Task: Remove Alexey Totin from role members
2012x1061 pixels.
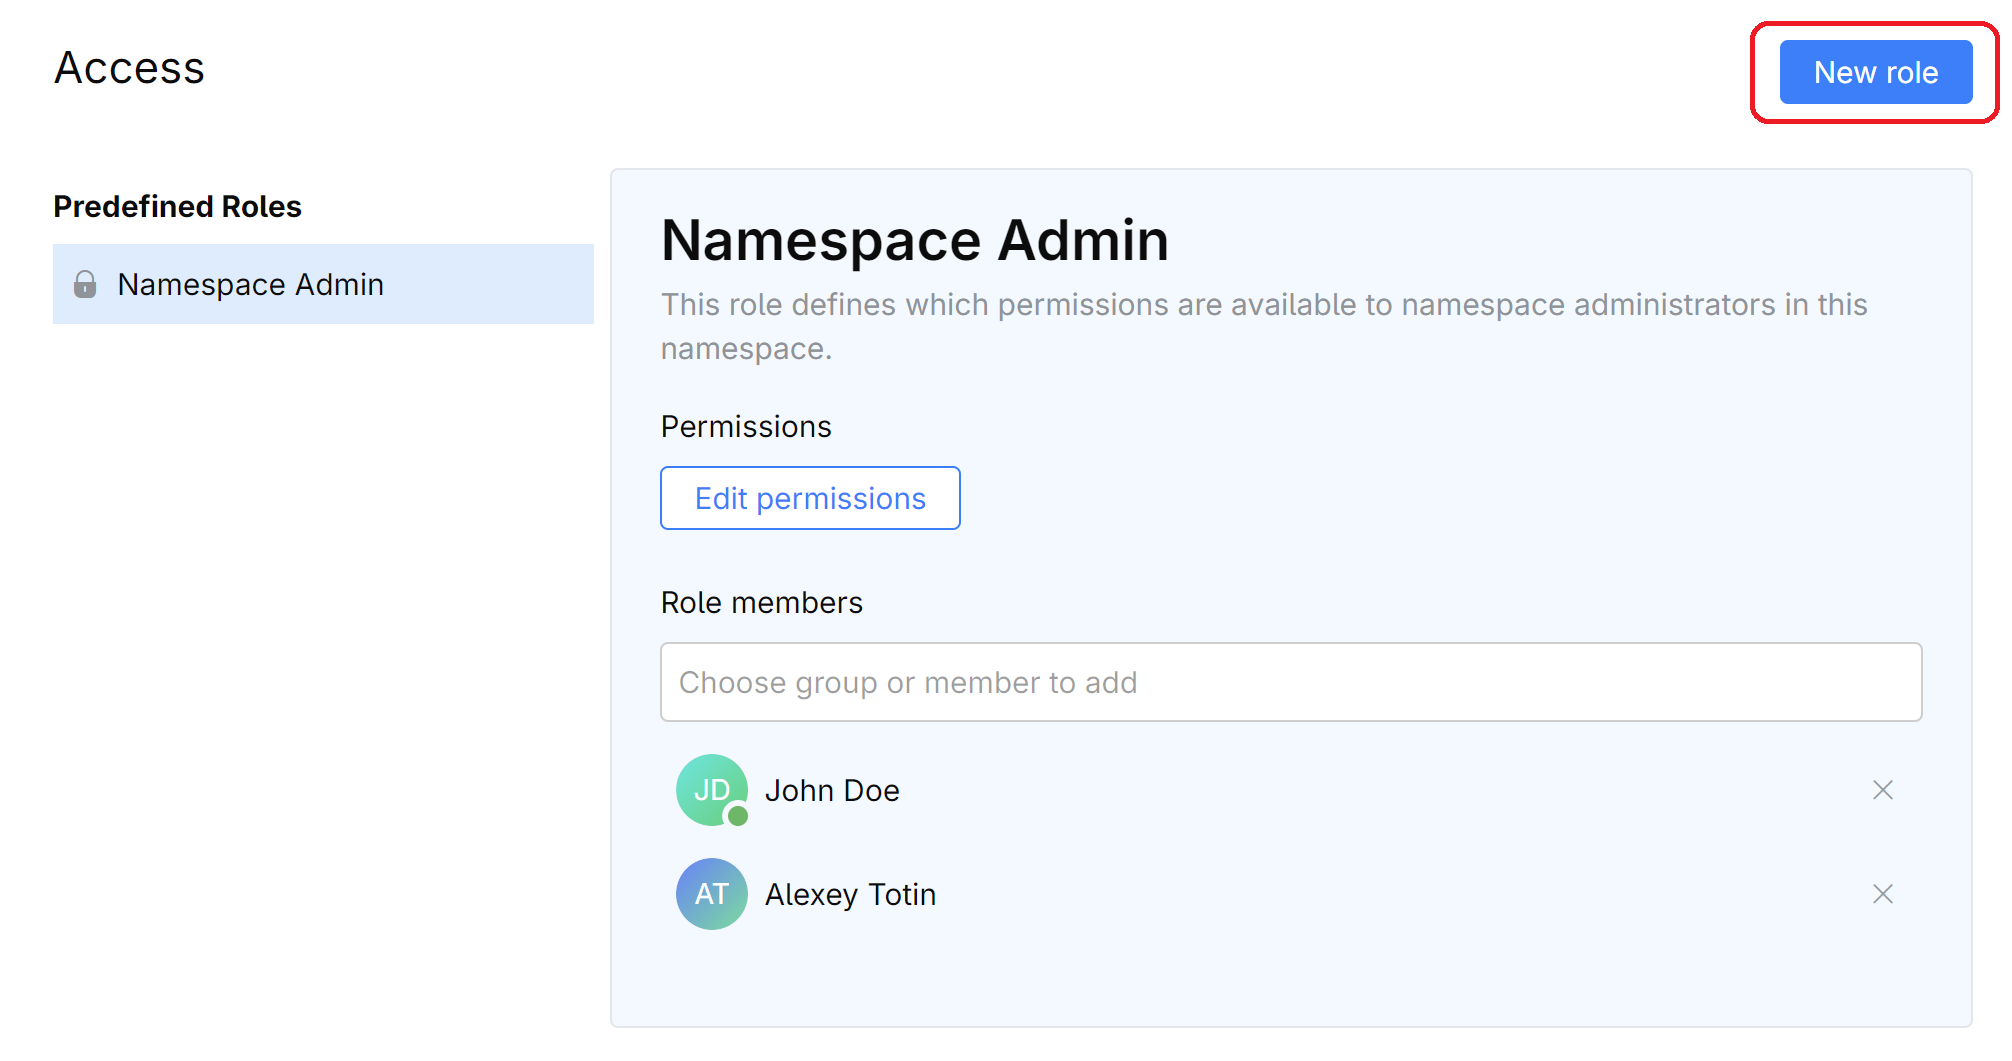Action: [x=1882, y=894]
